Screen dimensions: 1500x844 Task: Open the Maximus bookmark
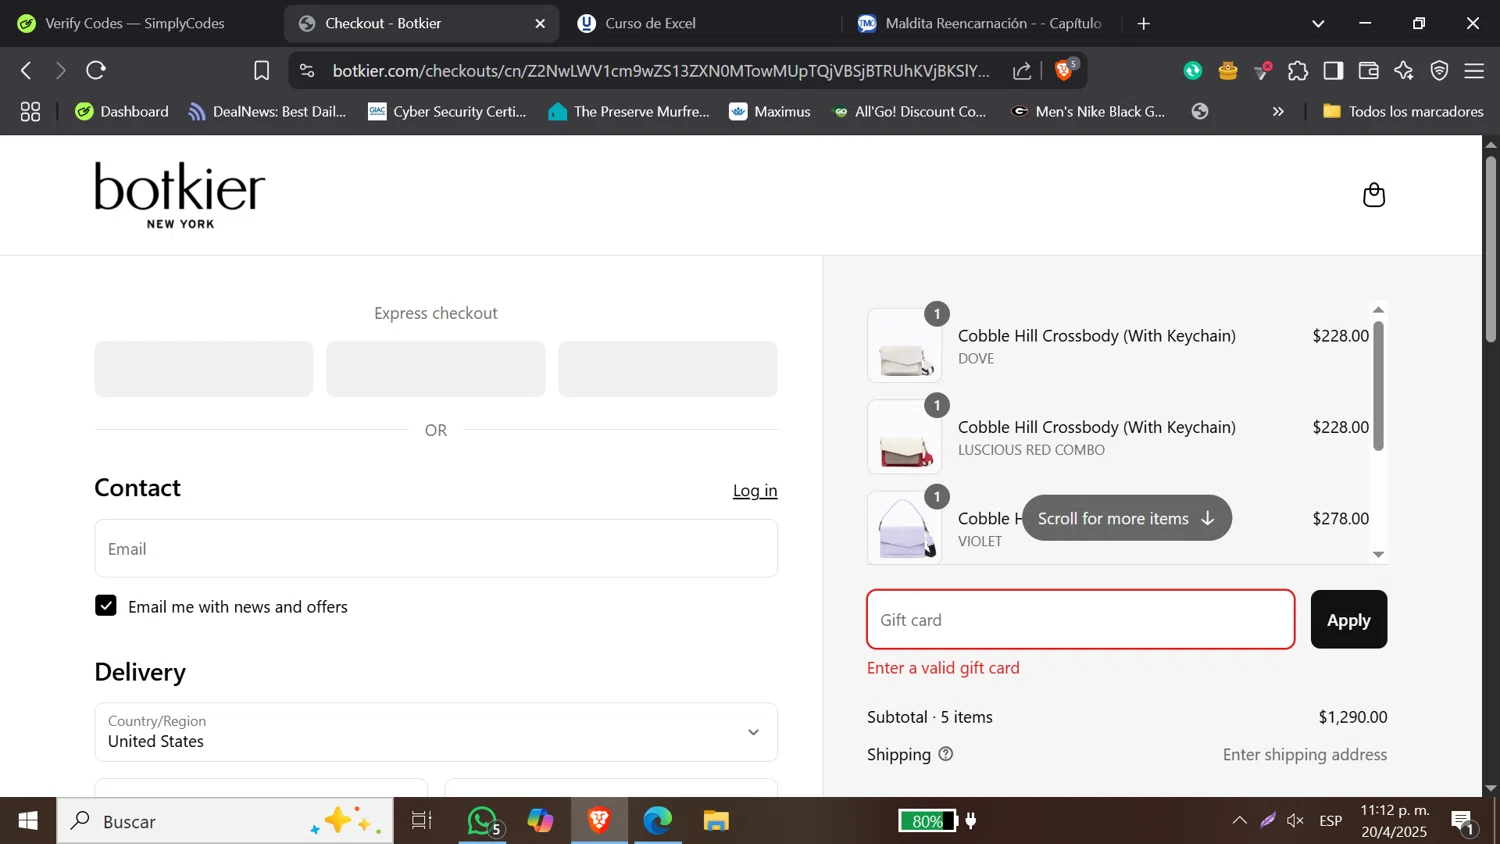click(x=770, y=112)
